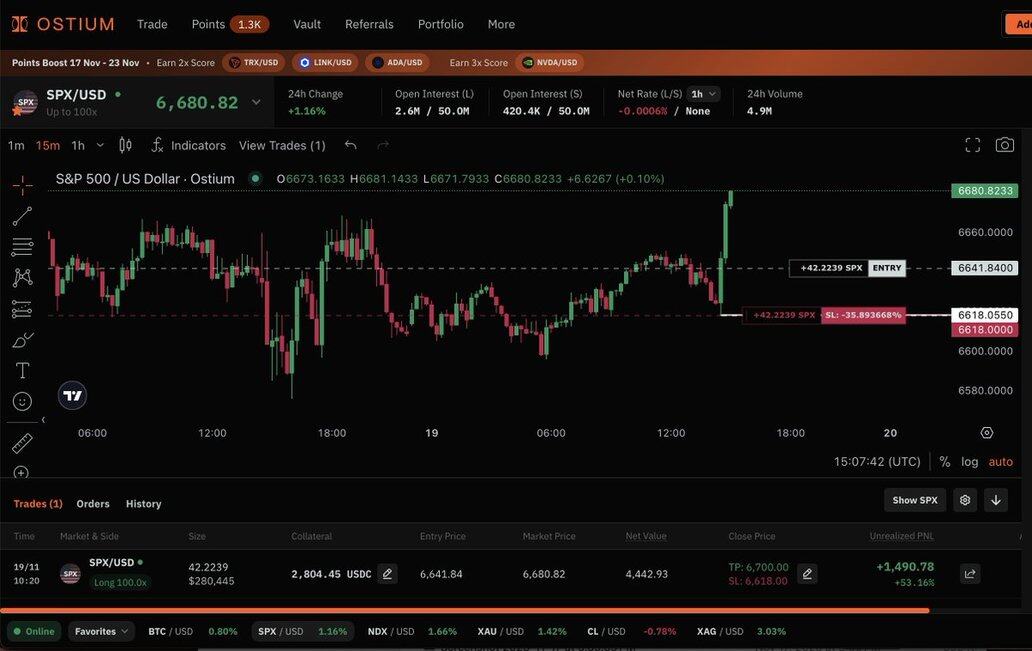The height and width of the screenshot is (651, 1032).
Task: Enter fullscreen chart mode
Action: pyautogui.click(x=972, y=145)
